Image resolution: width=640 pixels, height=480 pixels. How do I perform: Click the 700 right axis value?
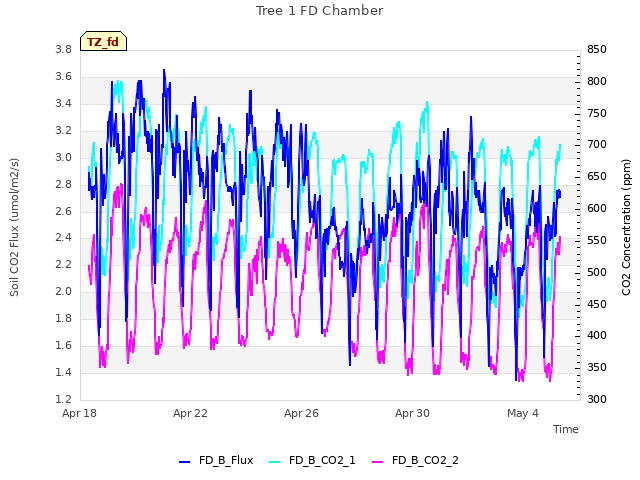[597, 145]
